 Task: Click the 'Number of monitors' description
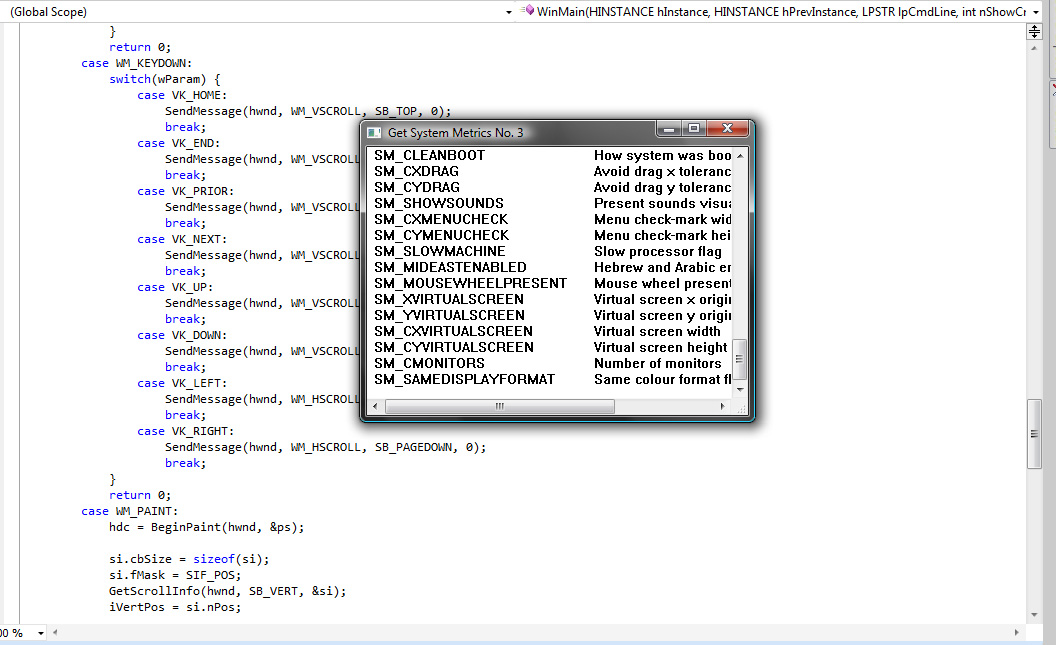pos(657,364)
